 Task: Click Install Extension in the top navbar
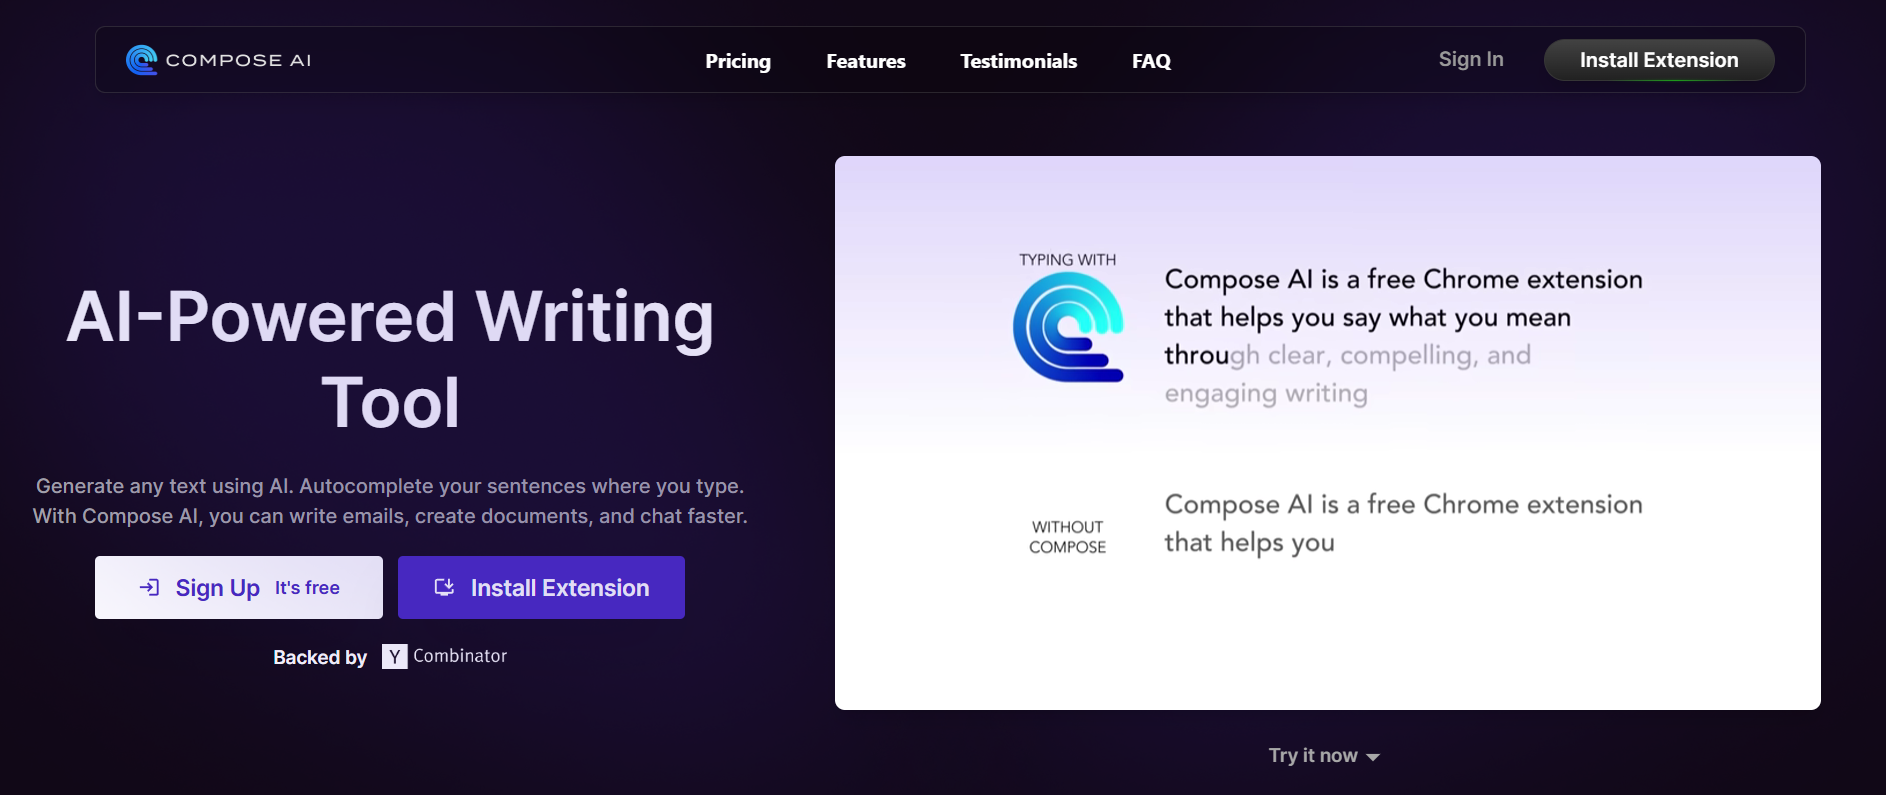[x=1659, y=60]
